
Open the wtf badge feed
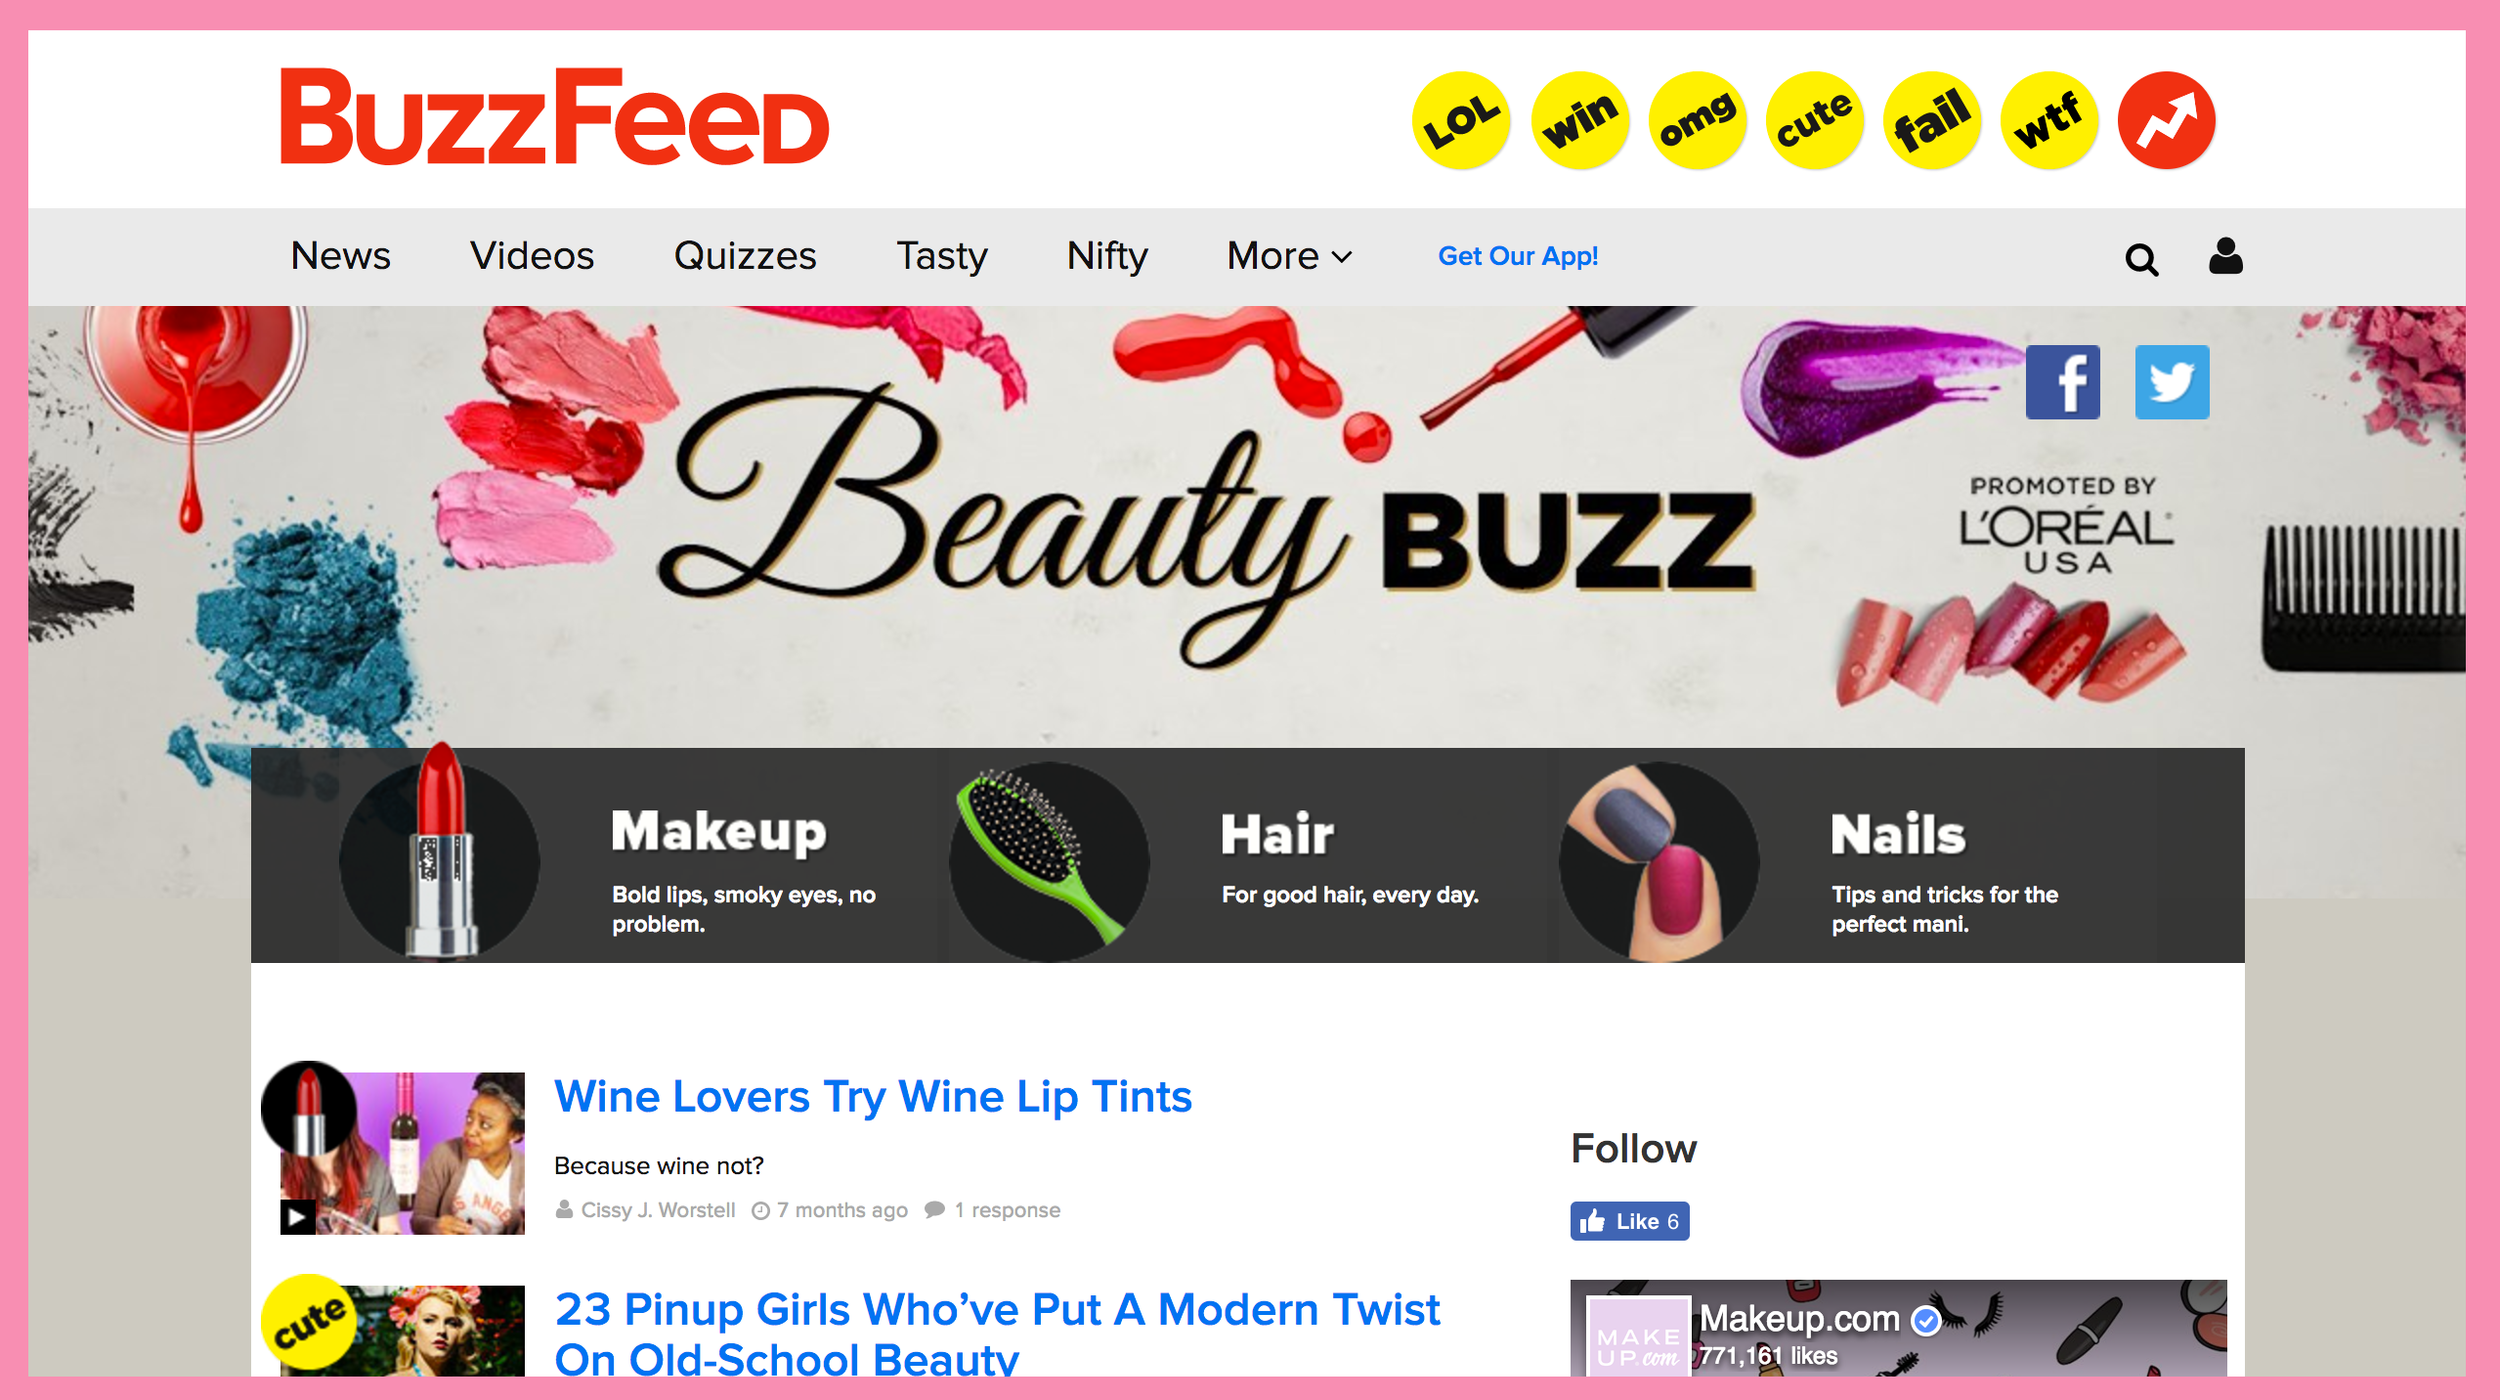[x=2049, y=120]
